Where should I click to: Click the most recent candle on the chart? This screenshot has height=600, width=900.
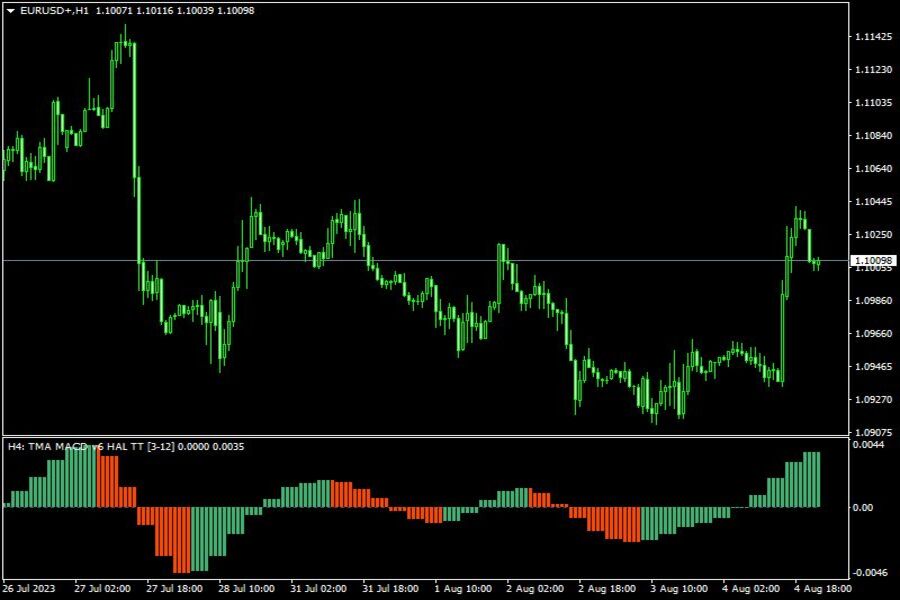point(817,263)
